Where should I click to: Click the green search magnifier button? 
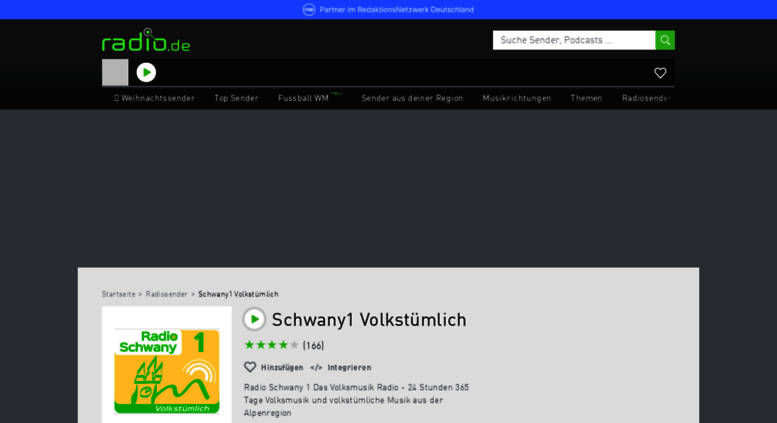(665, 40)
